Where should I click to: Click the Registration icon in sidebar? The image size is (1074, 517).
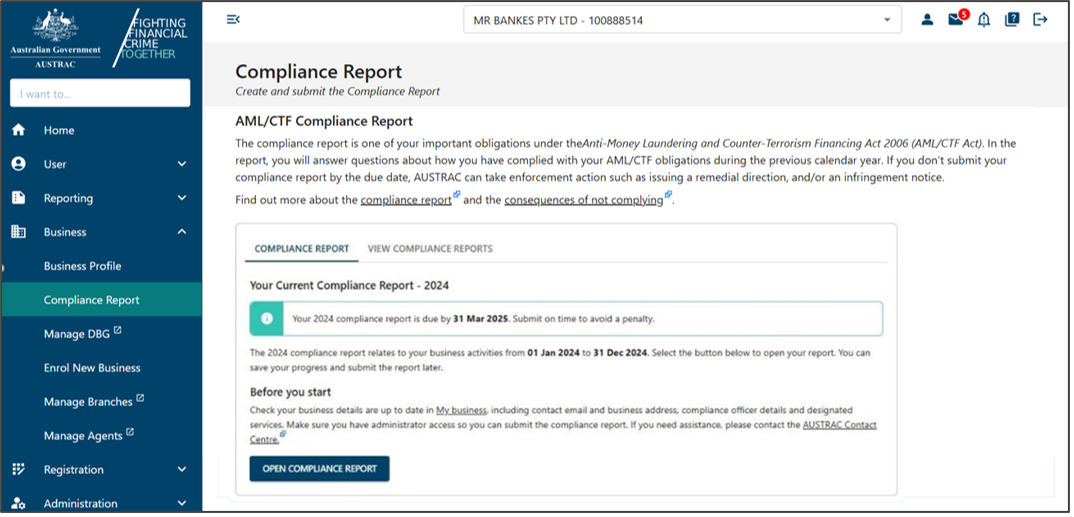click(18, 469)
